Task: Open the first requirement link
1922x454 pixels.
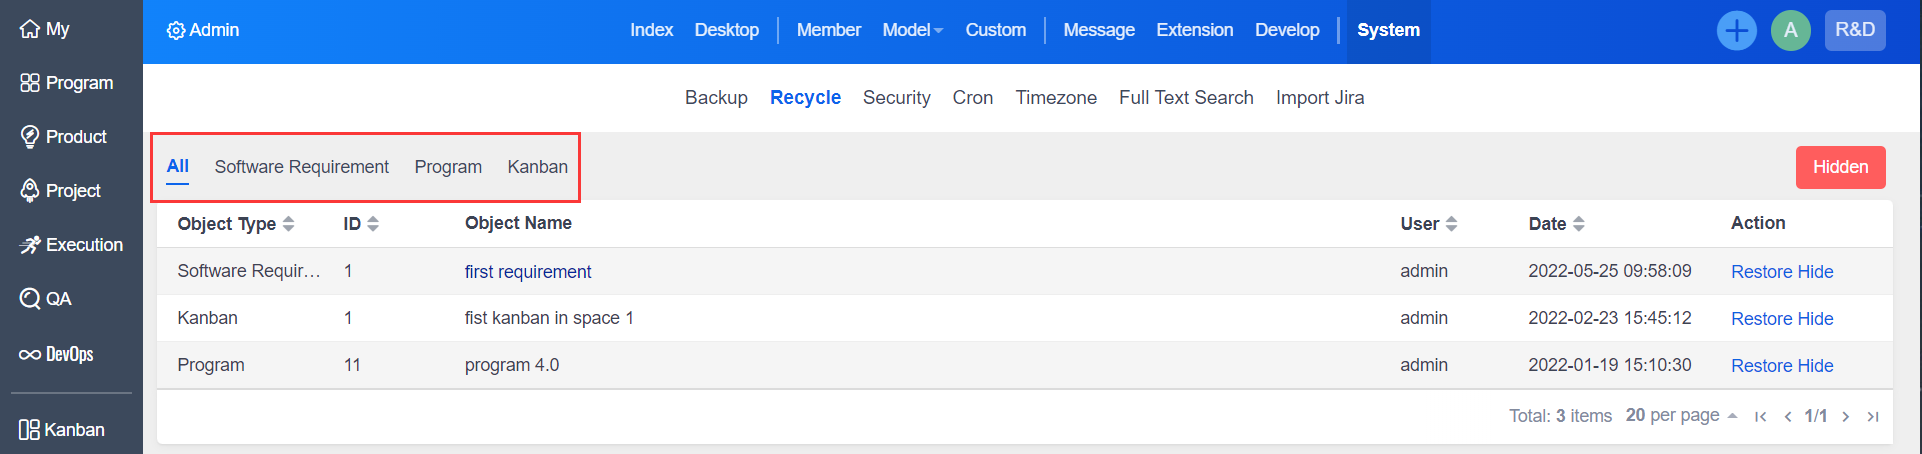Action: [528, 272]
